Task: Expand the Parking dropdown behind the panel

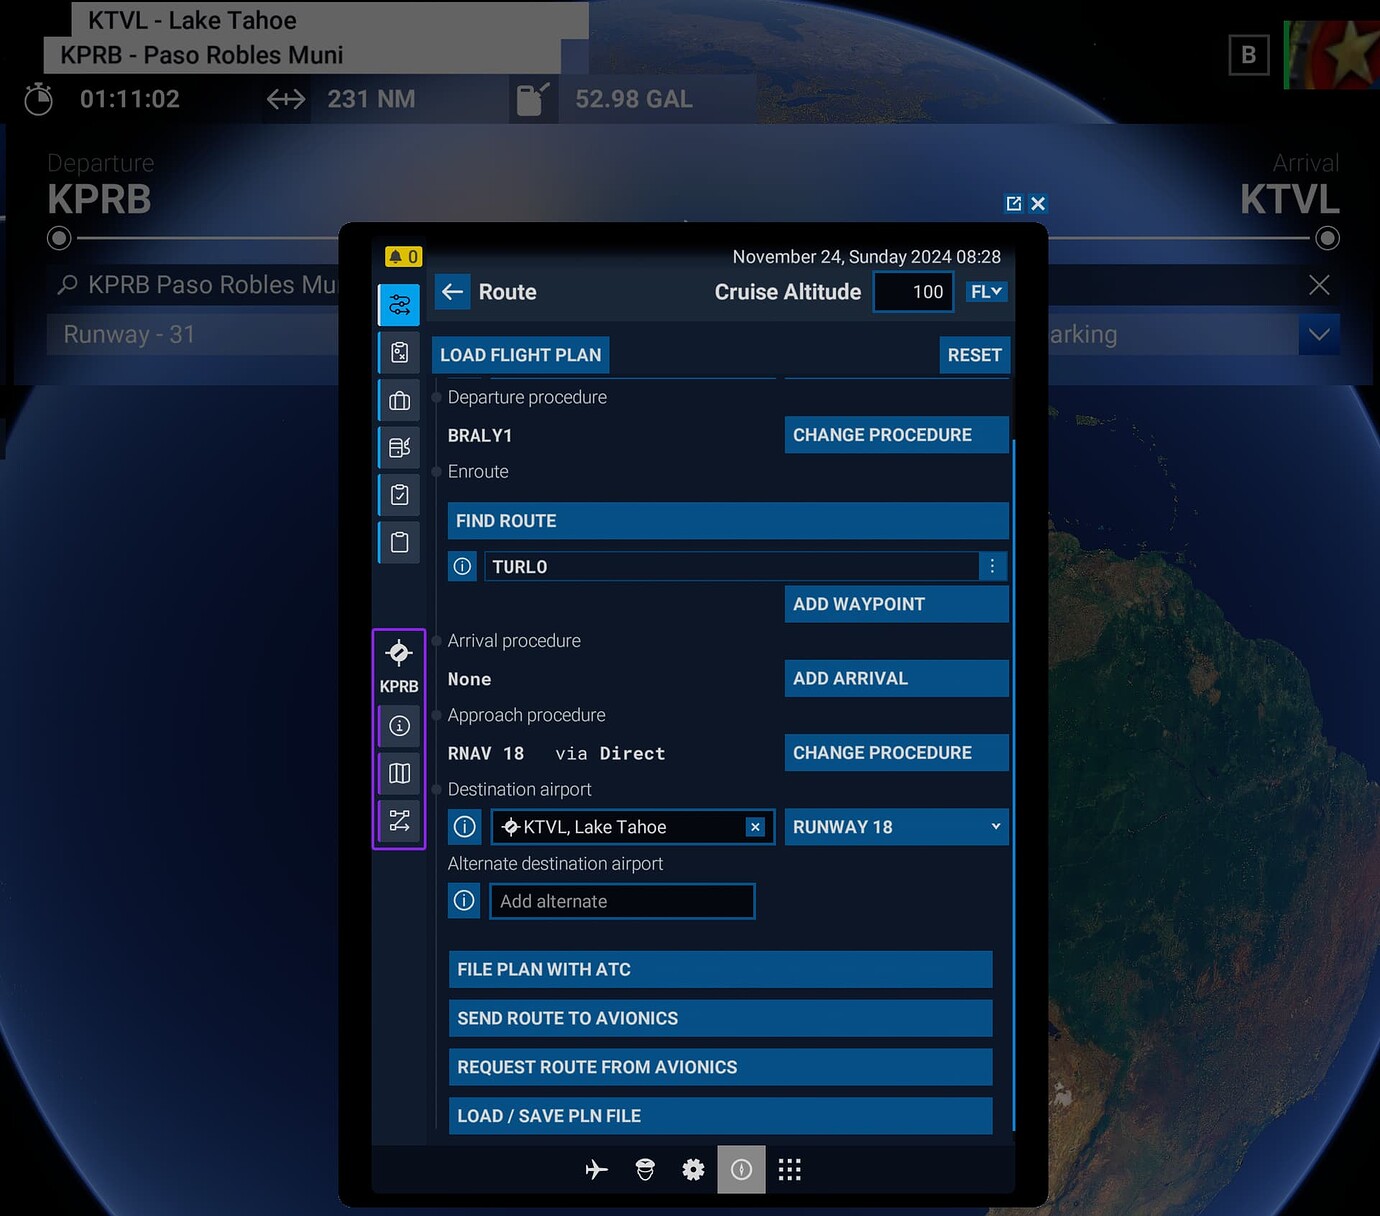Action: pyautogui.click(x=1318, y=334)
